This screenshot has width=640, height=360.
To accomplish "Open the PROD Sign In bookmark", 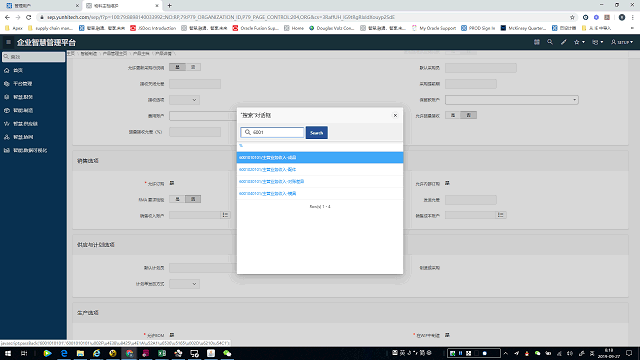I will tap(478, 28).
